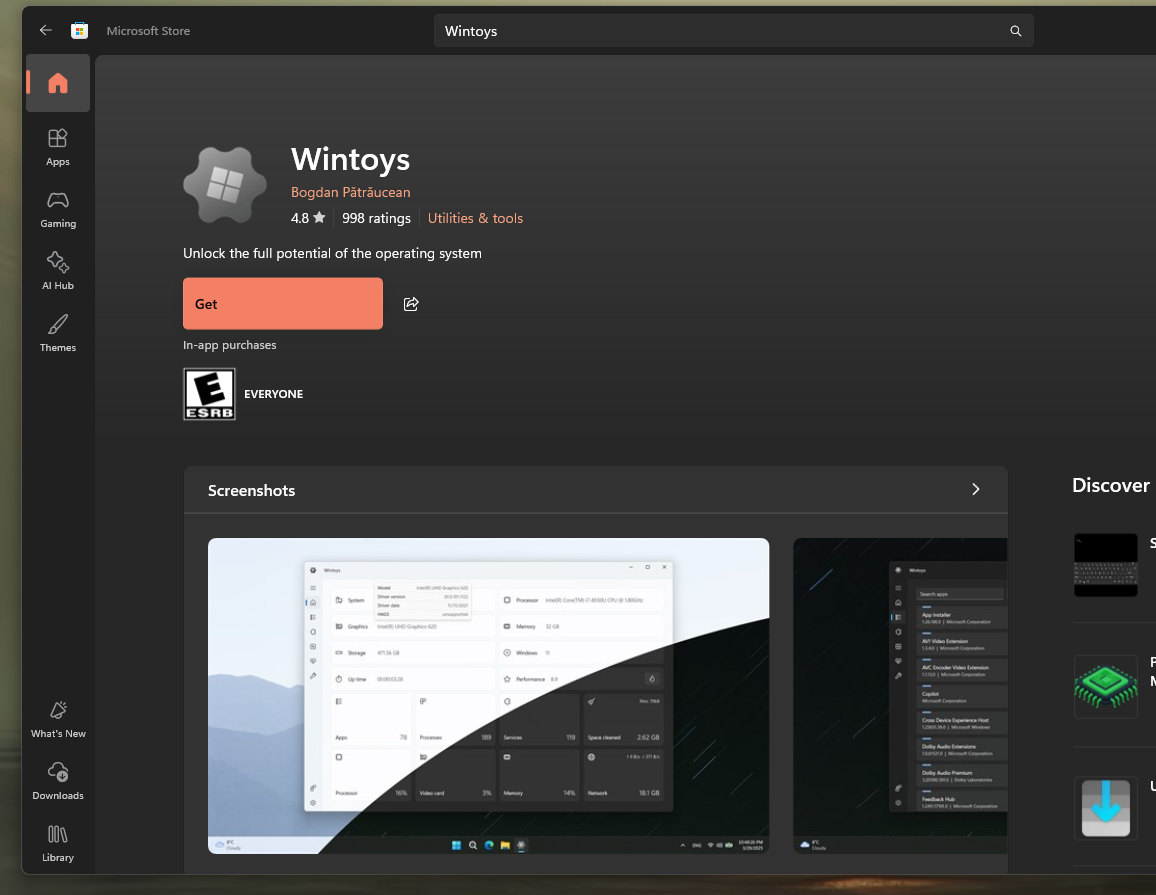
Task: Open the first light-theme Wintoys screenshot
Action: pos(488,696)
